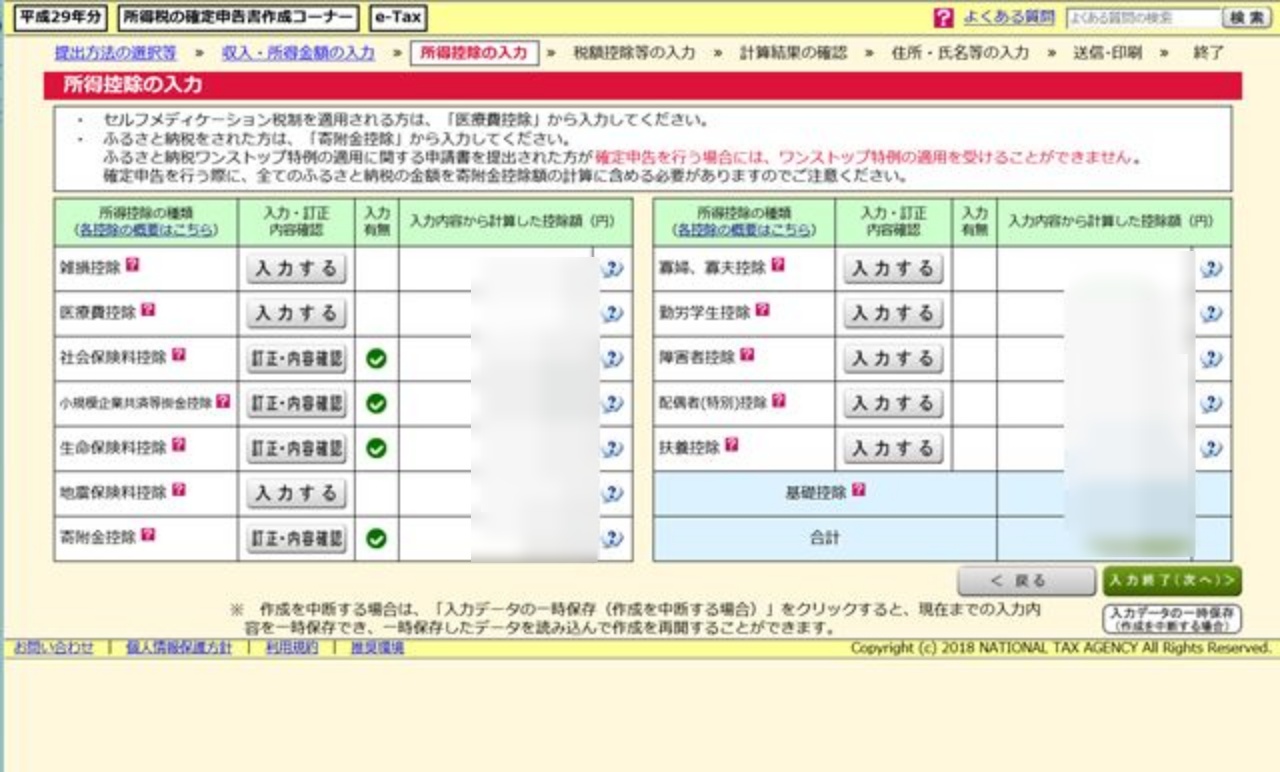The width and height of the screenshot is (1280, 772).
Task: Click green checkmark in 社会保険料控除 row
Action: point(376,358)
